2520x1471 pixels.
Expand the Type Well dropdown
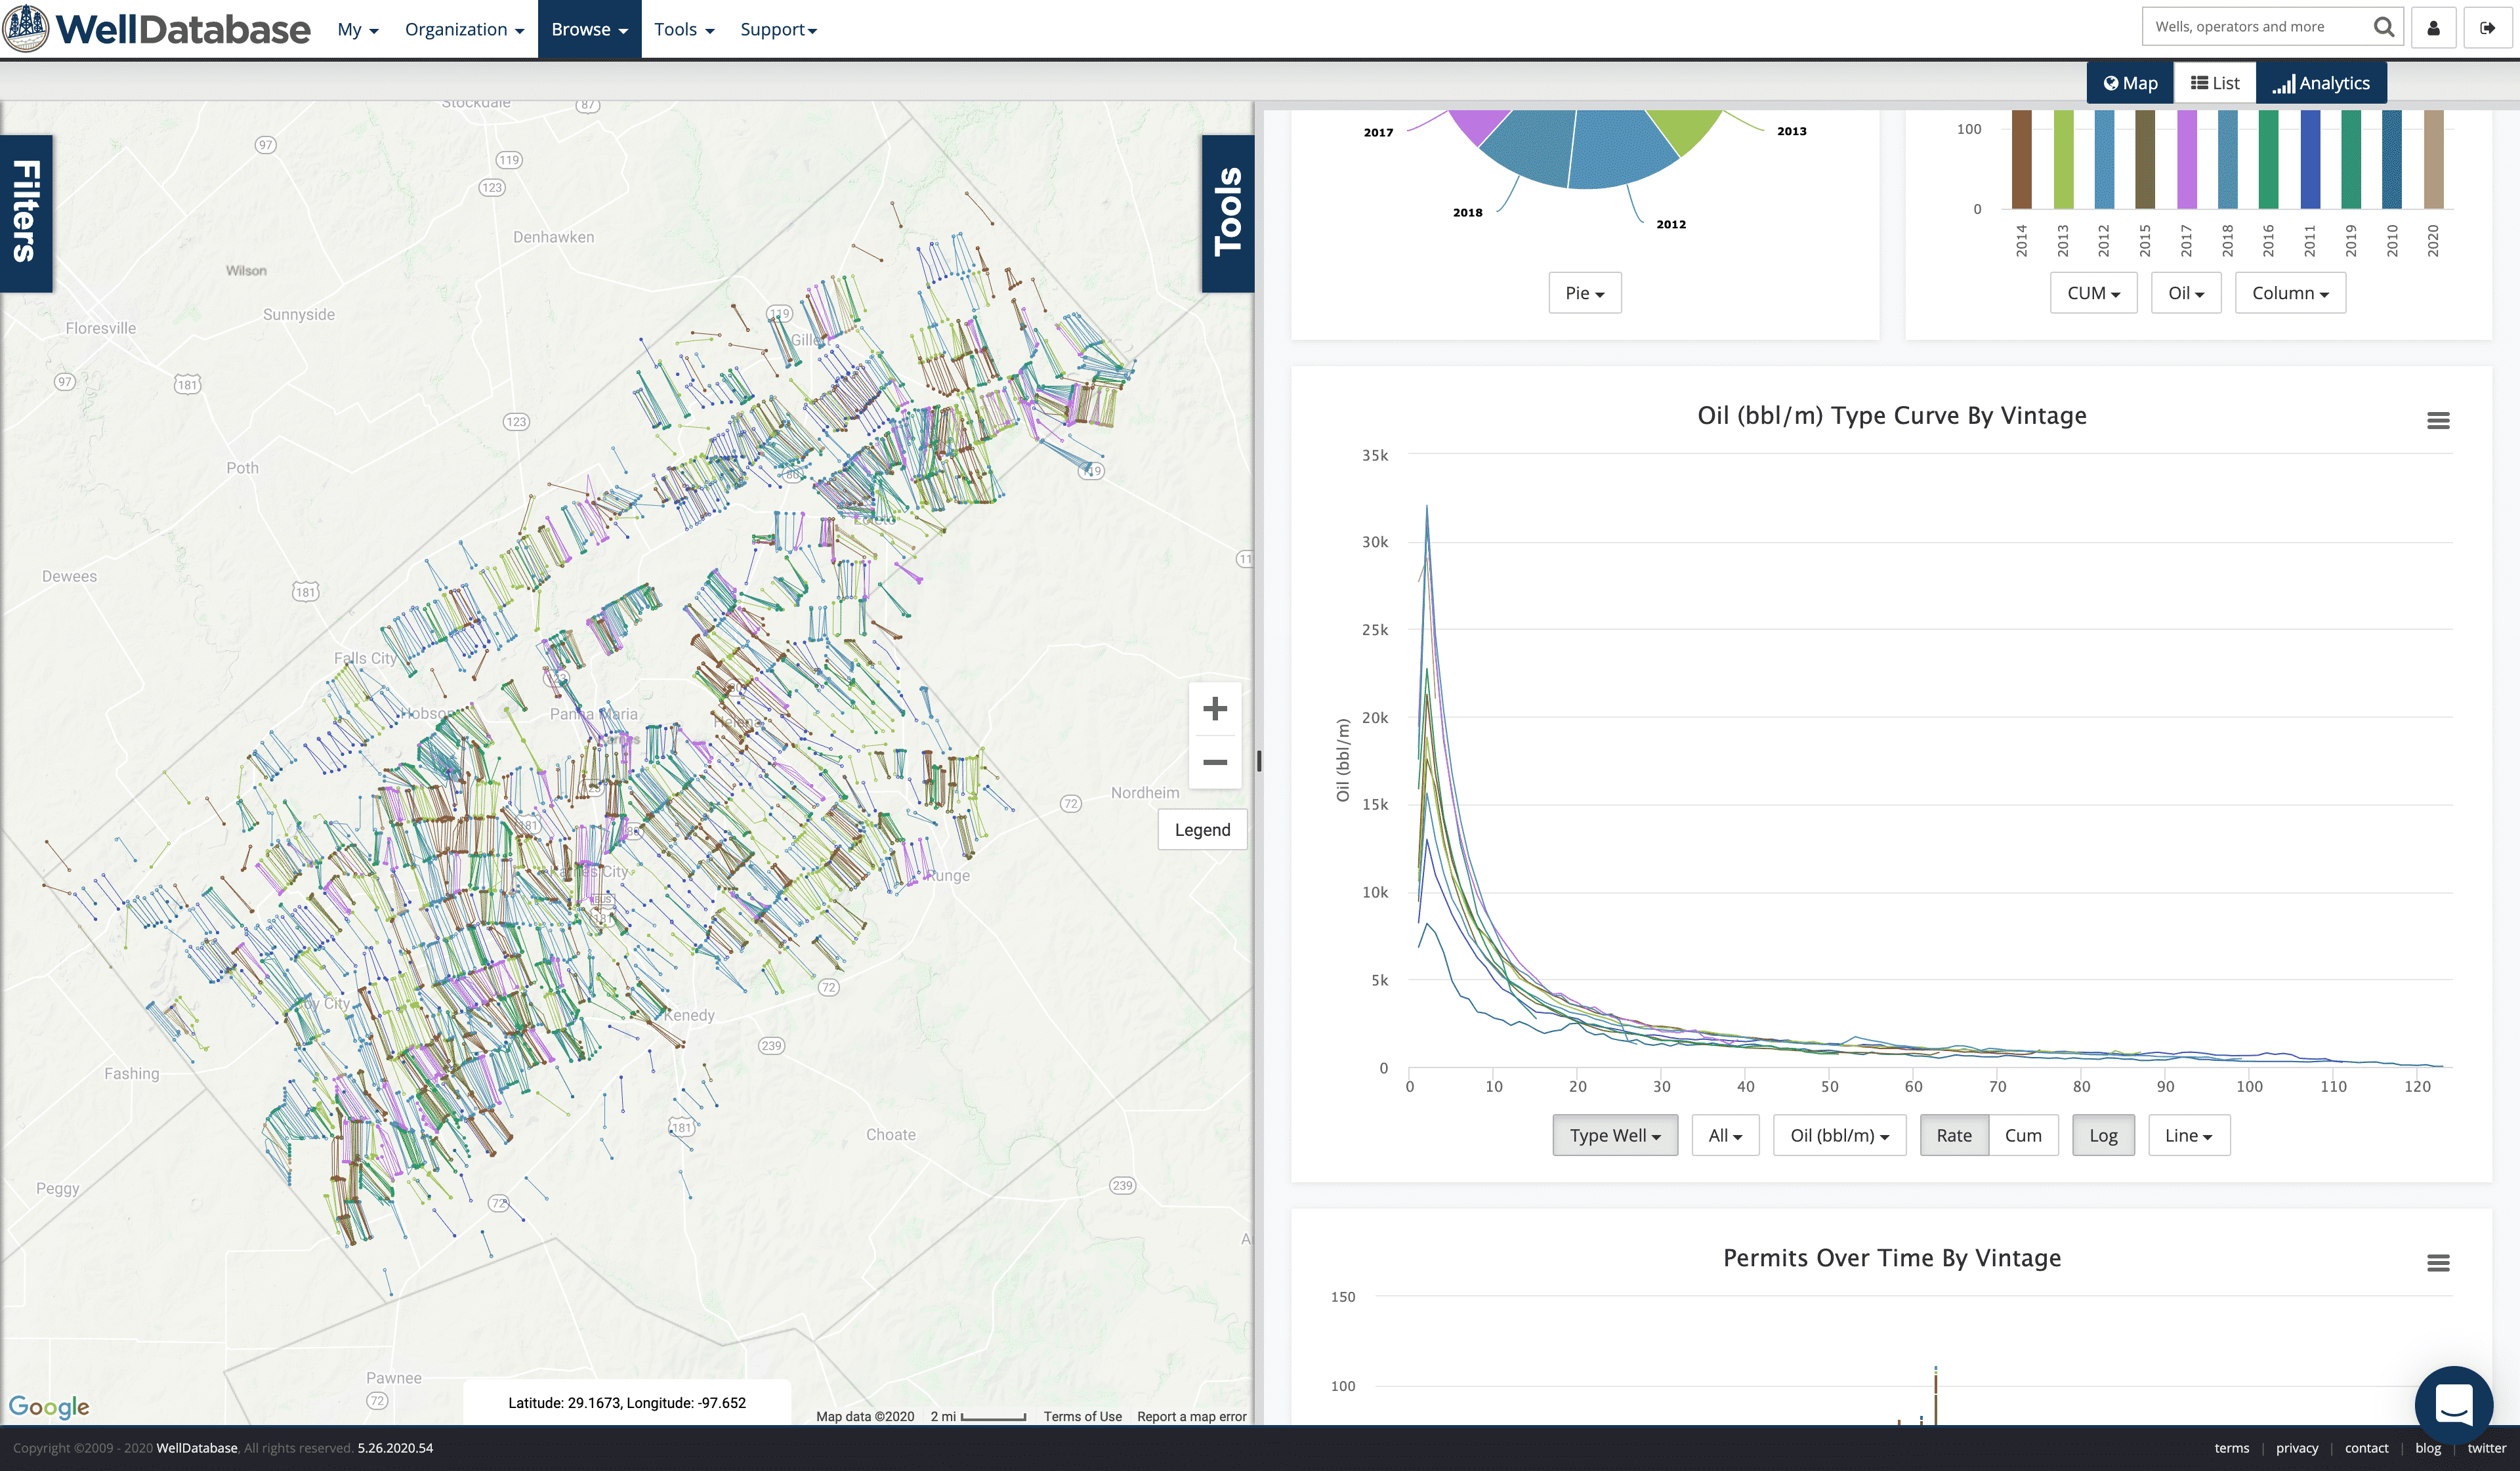point(1614,1135)
